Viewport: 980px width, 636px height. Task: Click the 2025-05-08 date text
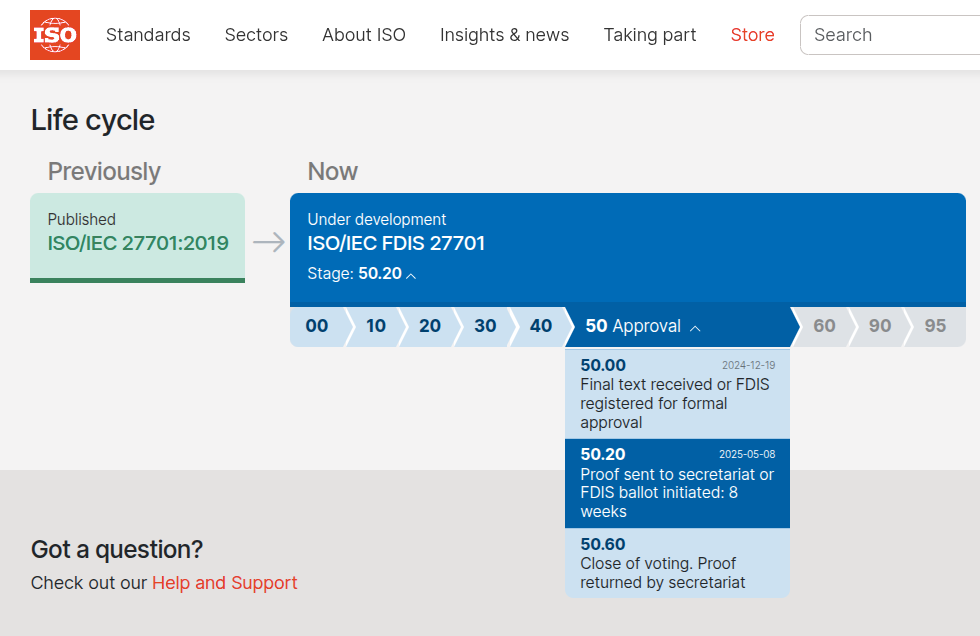click(x=747, y=454)
